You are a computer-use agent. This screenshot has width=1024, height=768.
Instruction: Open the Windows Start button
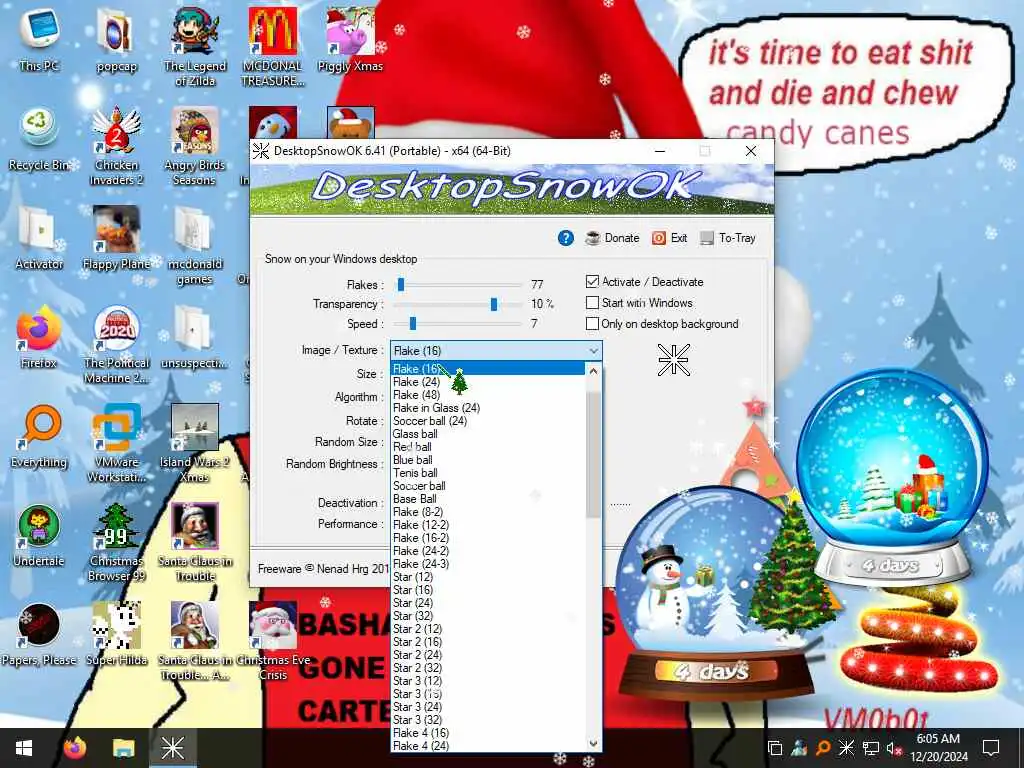tap(24, 748)
